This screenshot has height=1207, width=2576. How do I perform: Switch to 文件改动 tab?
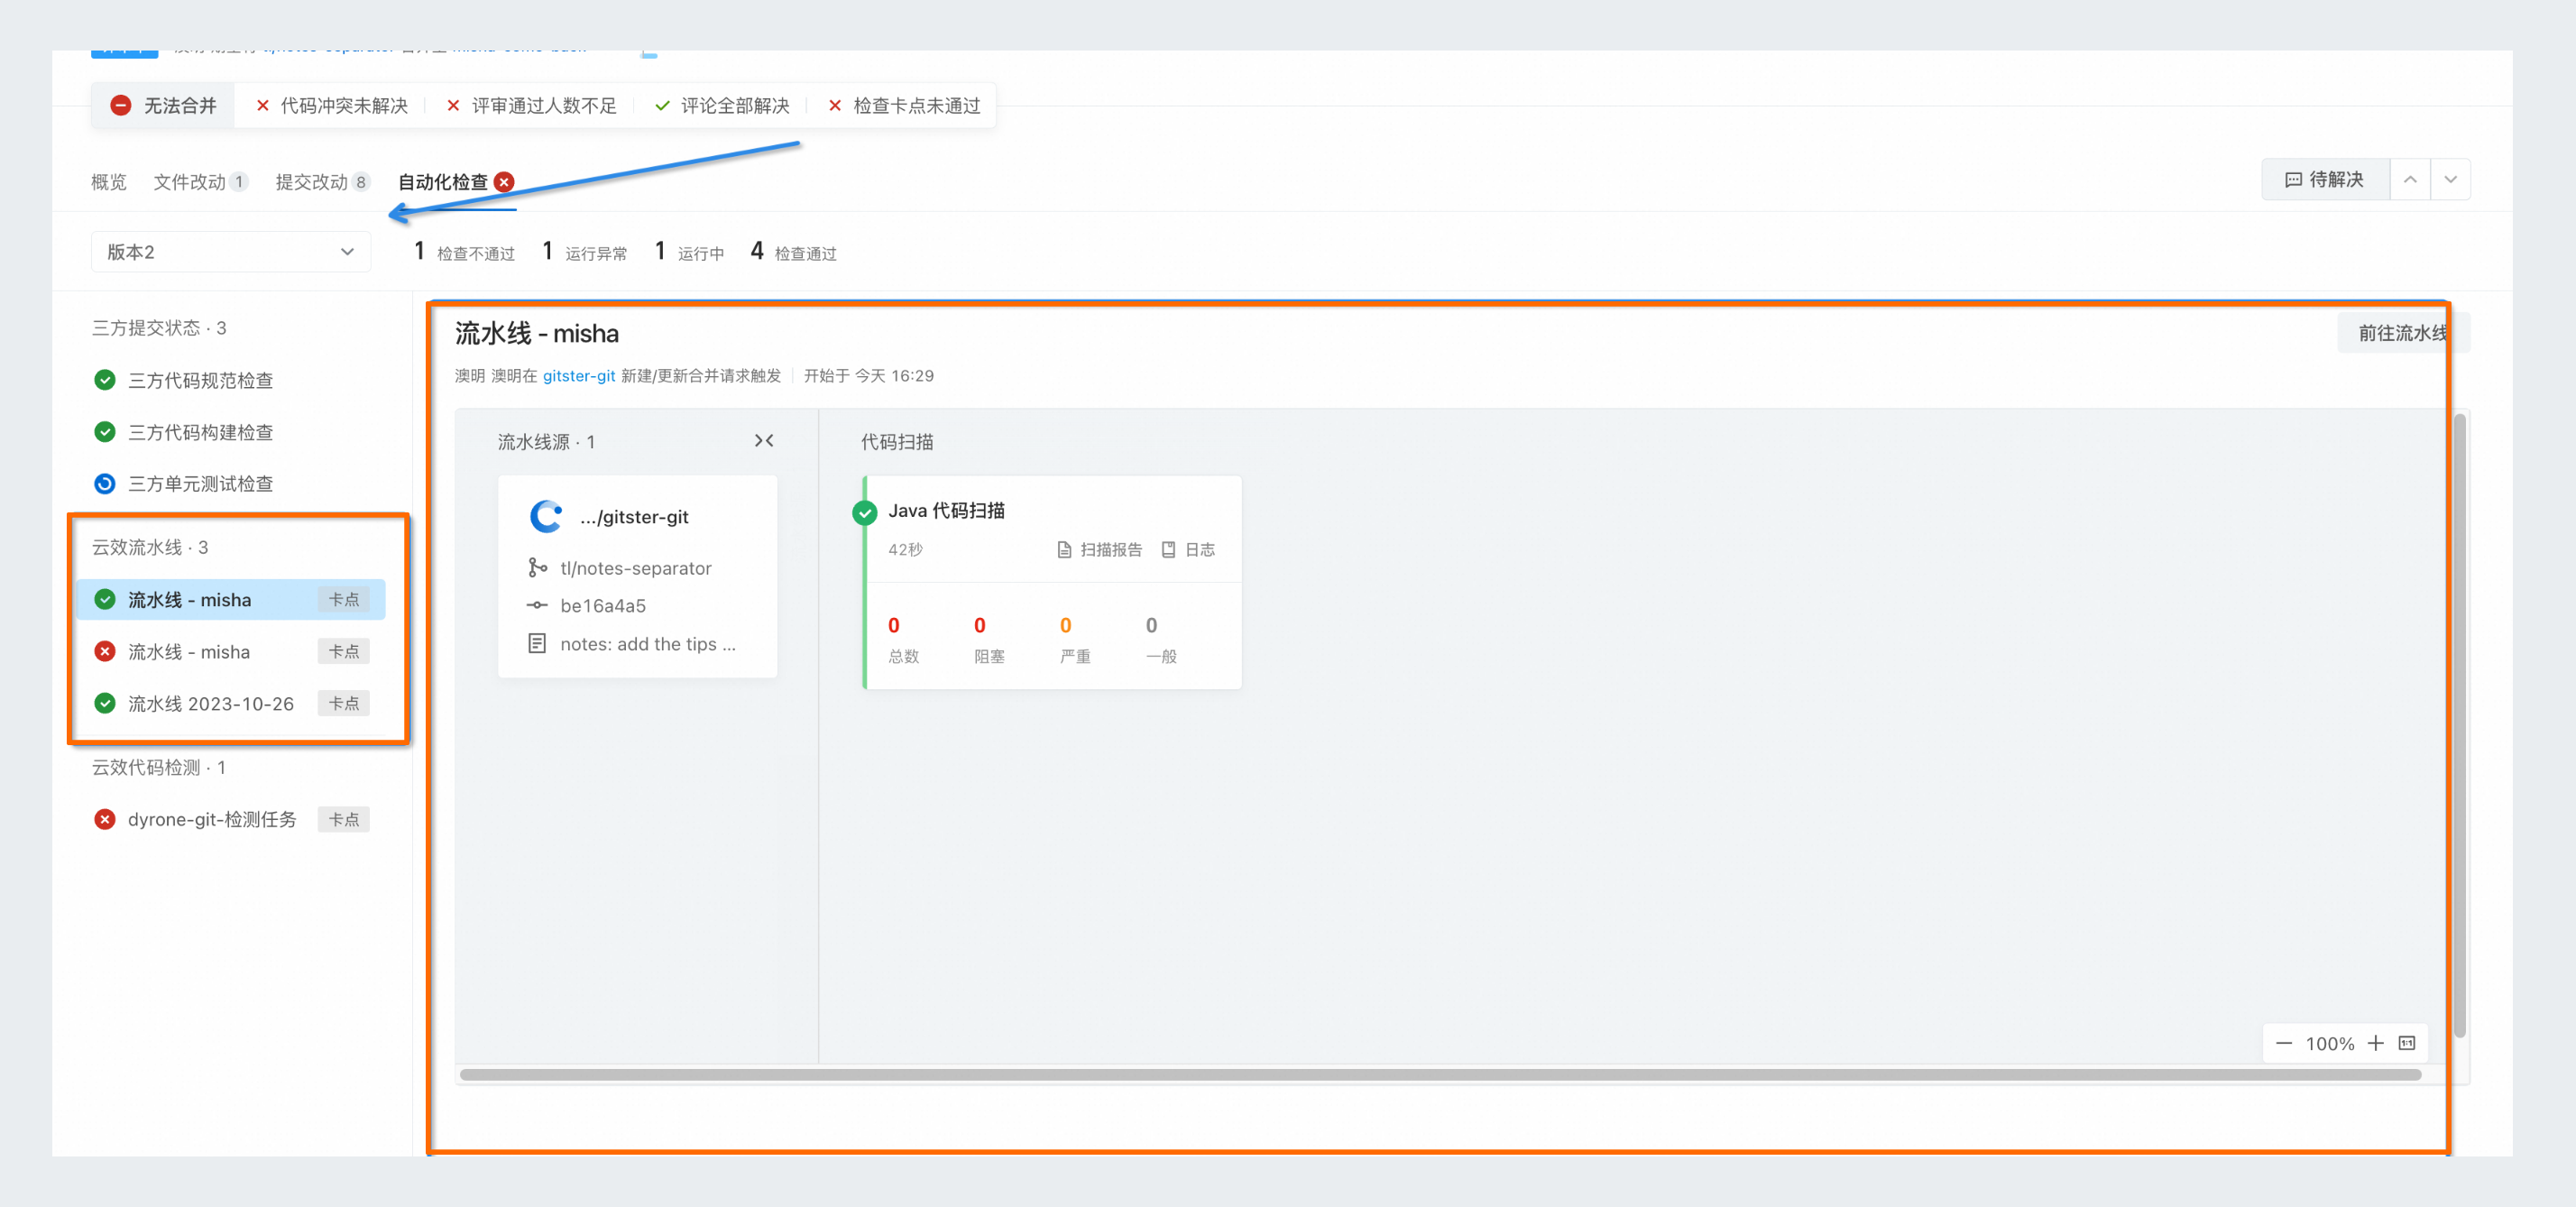point(200,182)
